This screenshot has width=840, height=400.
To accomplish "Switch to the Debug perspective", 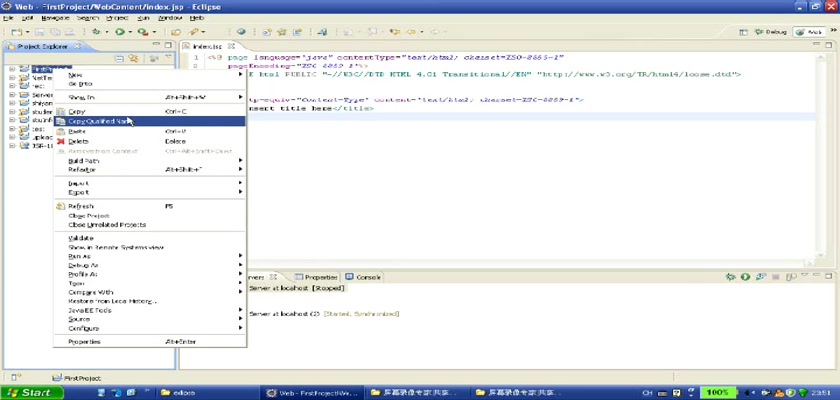I will [x=770, y=32].
